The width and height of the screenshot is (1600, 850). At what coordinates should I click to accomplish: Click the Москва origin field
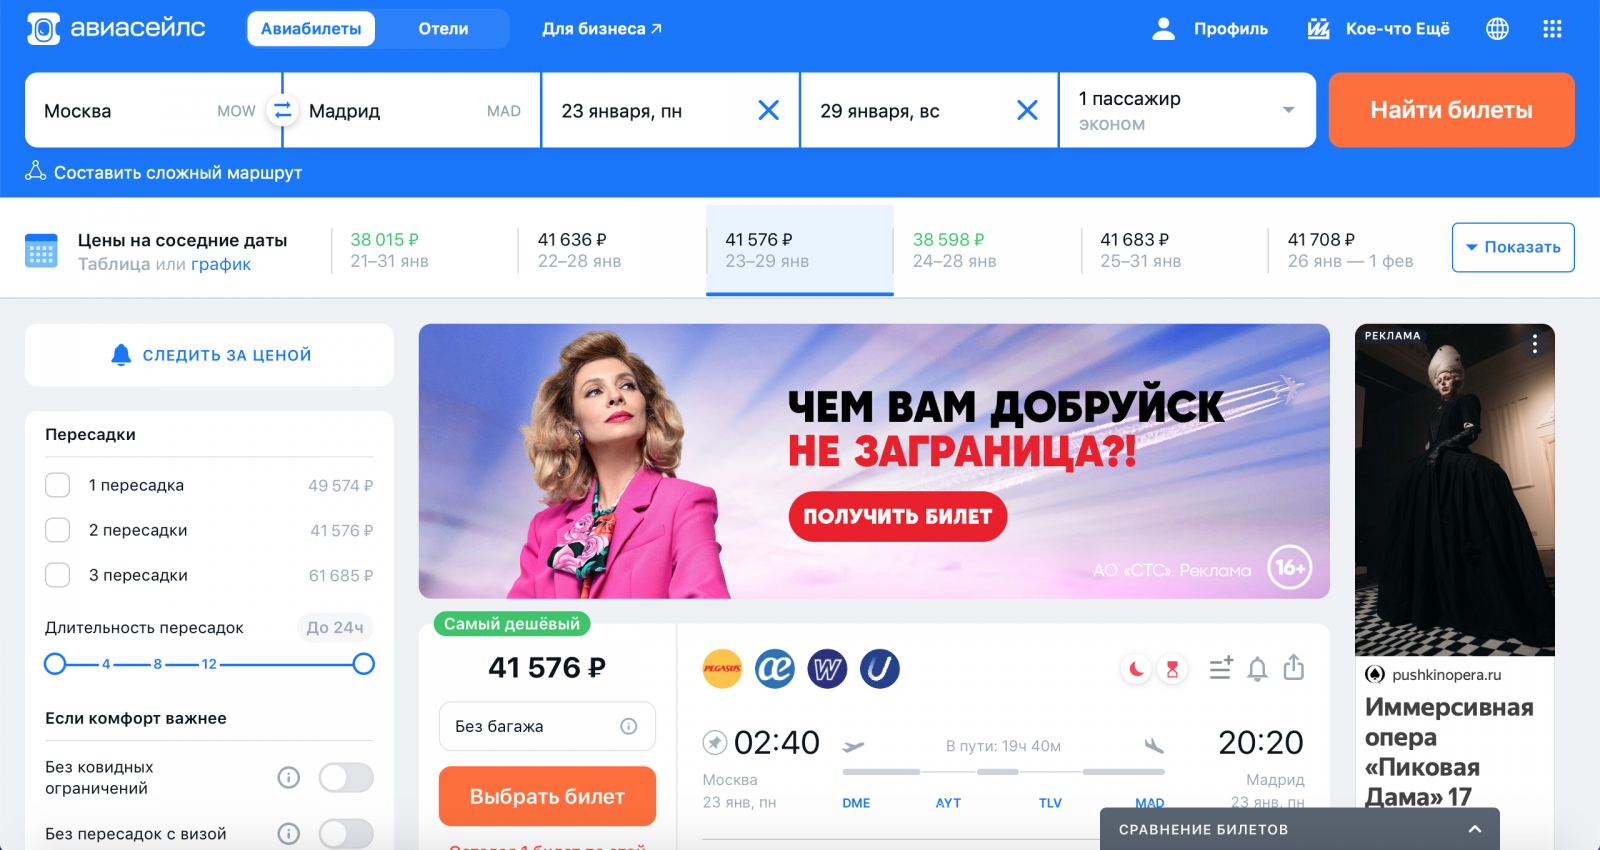[x=153, y=110]
